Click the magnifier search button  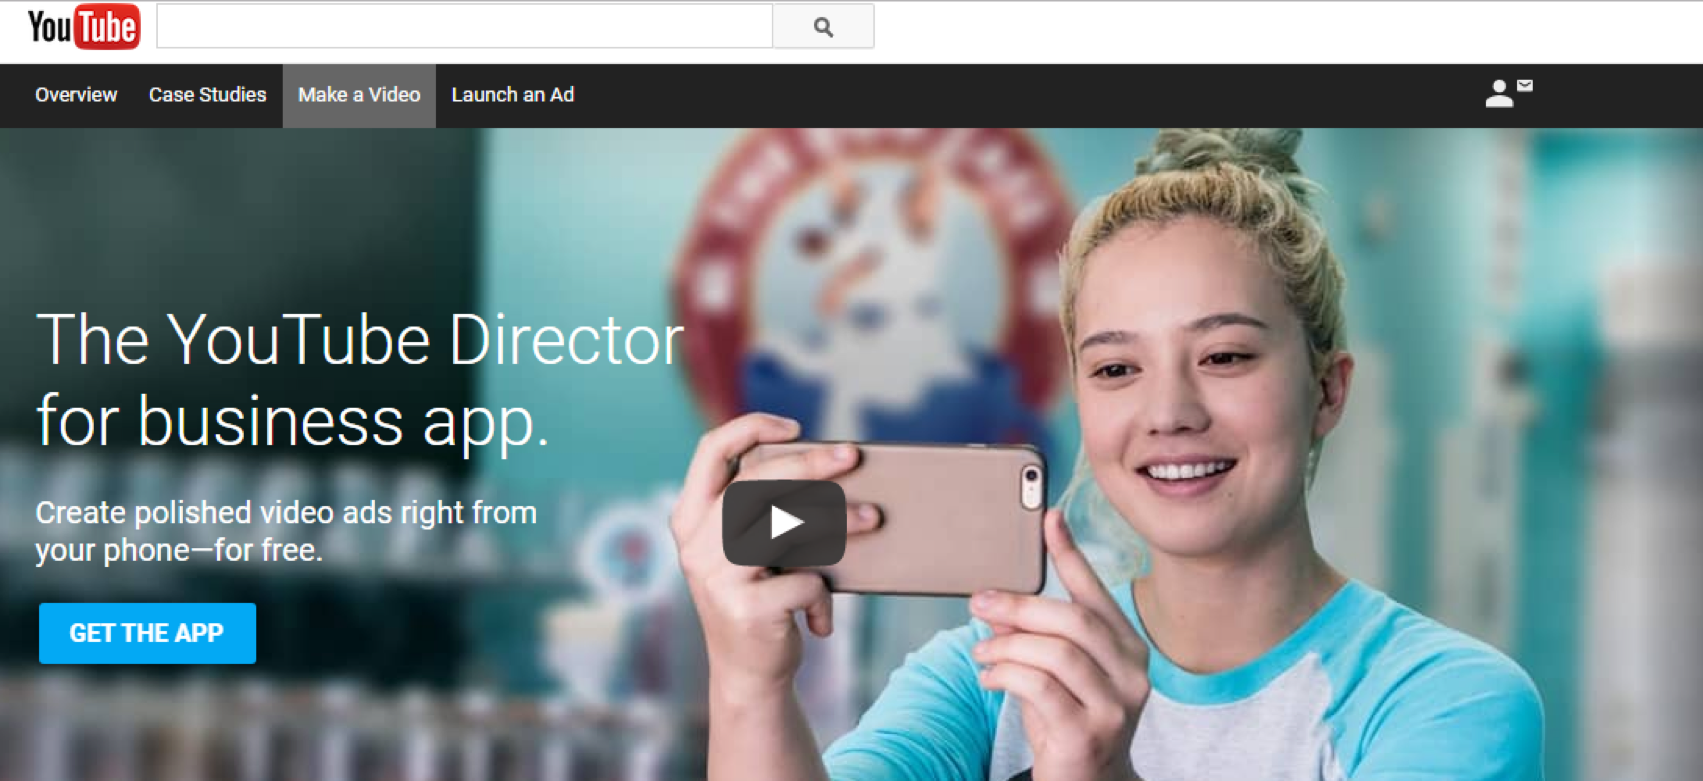pyautogui.click(x=823, y=27)
